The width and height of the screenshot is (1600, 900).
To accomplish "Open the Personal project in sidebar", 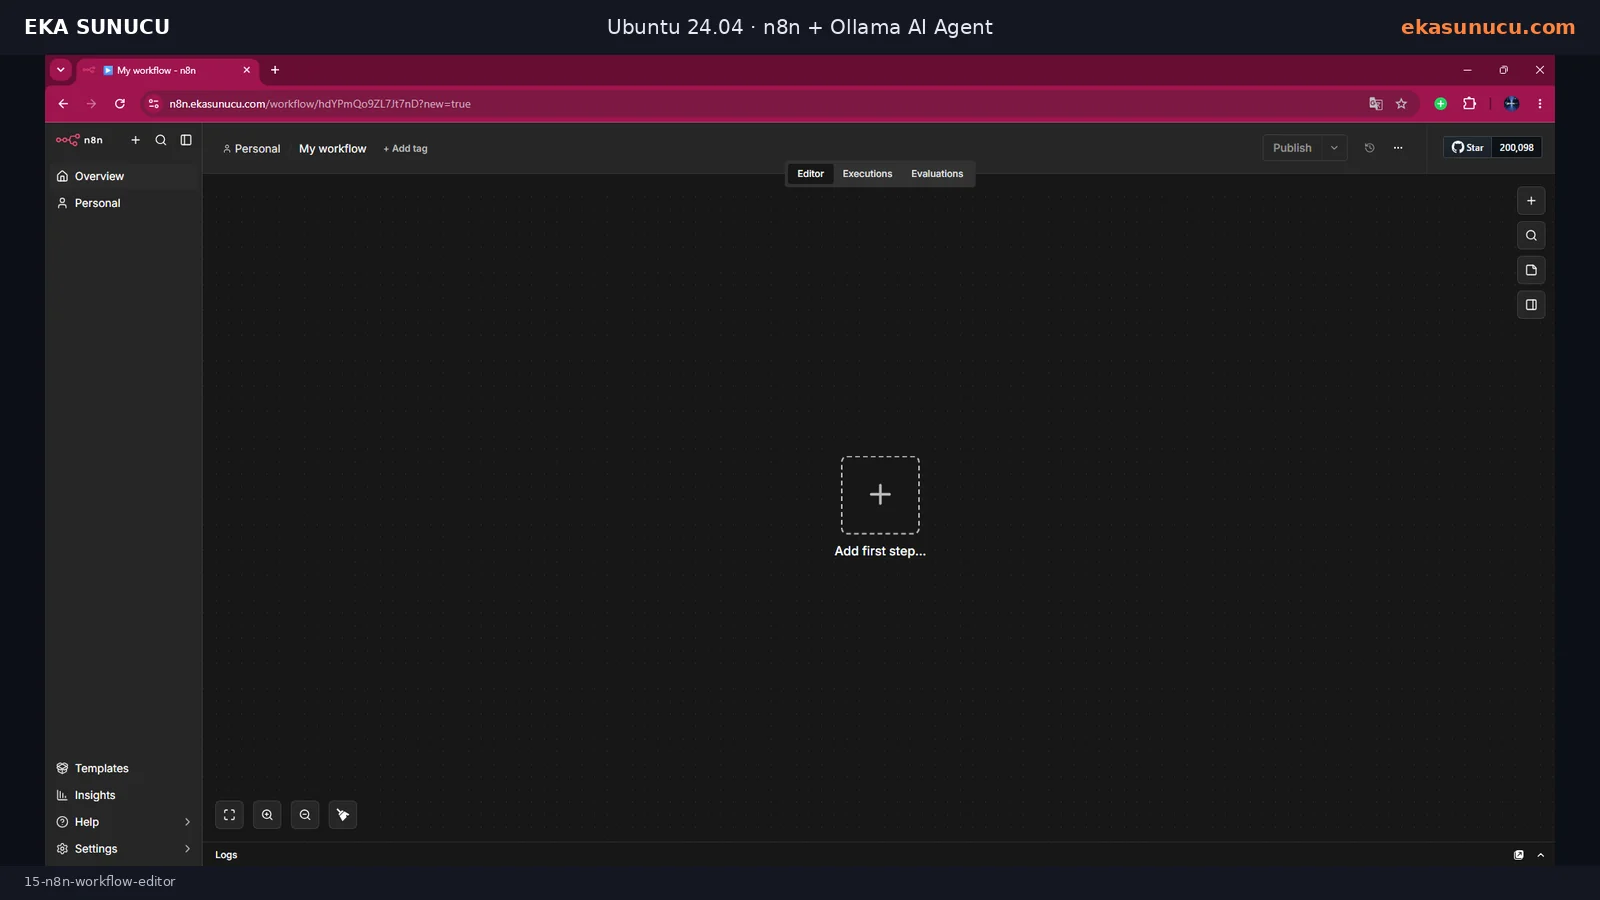I will click(123, 203).
